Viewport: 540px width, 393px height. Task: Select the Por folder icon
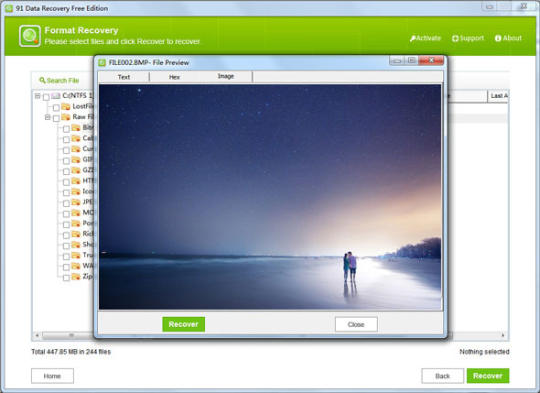76,224
